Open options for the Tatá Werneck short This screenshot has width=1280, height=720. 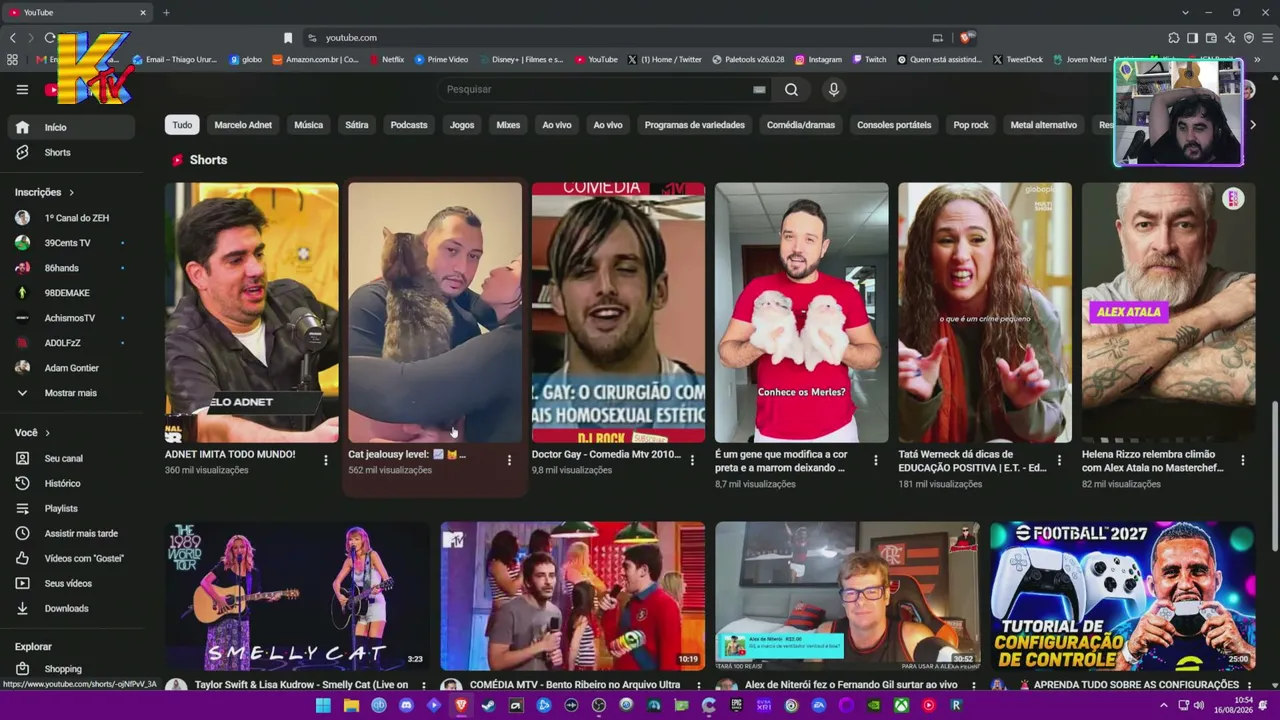coord(1059,460)
